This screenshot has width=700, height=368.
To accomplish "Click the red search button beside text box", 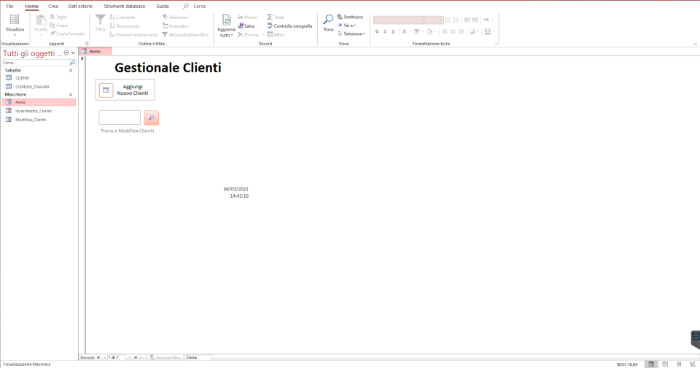I will click(x=151, y=118).
